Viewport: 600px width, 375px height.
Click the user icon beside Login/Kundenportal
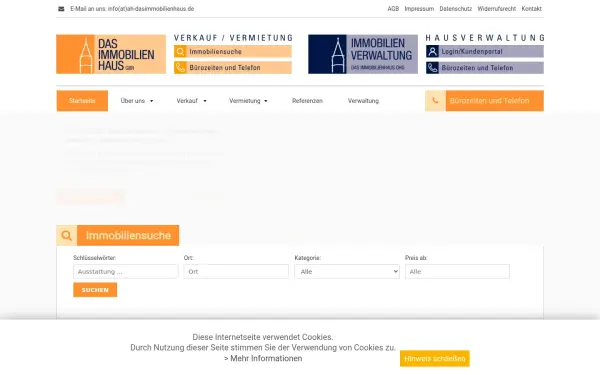pyautogui.click(x=432, y=51)
